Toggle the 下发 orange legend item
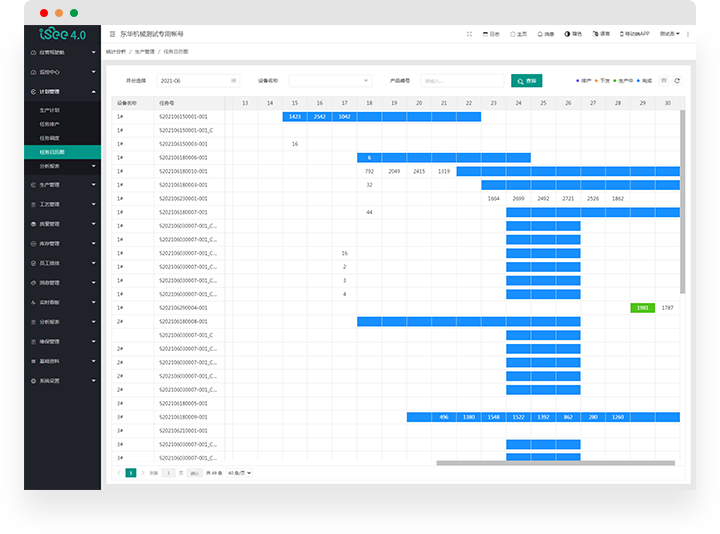This screenshot has height=534, width=720. coord(603,80)
